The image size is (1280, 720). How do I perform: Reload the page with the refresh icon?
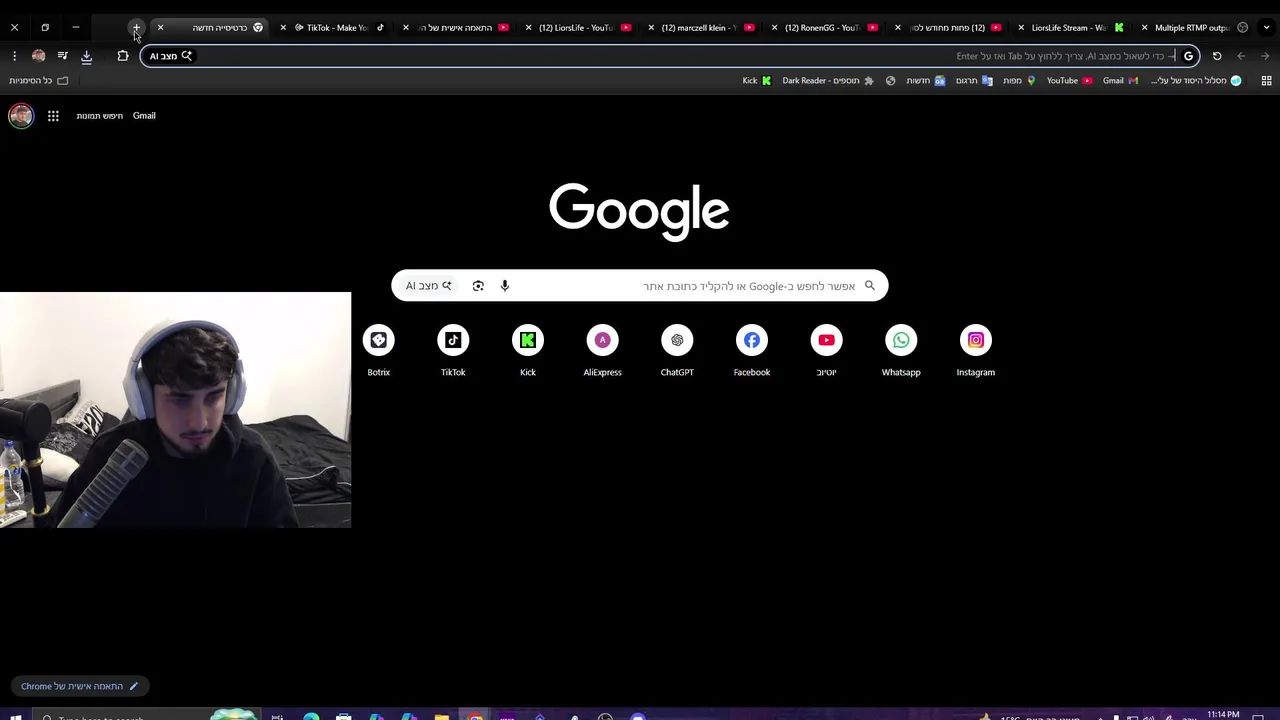(1217, 56)
